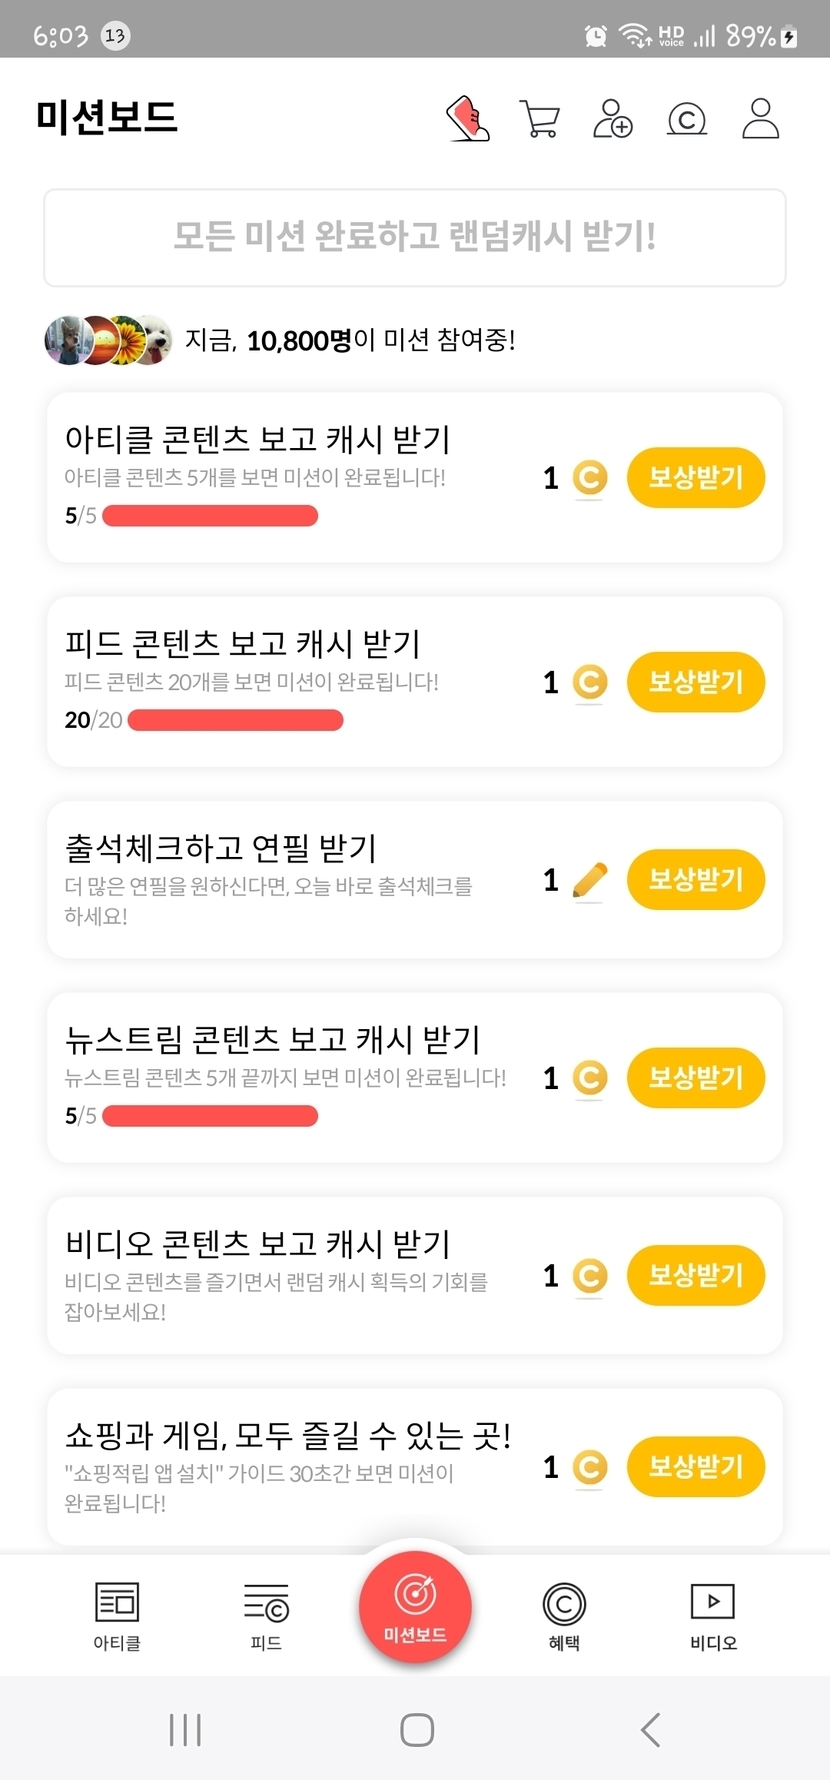Screen dimensions: 830x1780
Task: Tap the 피드 콘텐츠 20/20 progress bar
Action: 236,720
